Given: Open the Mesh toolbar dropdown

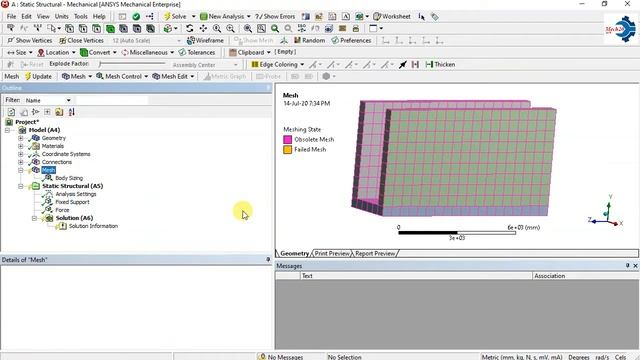Looking at the screenshot, I should [x=77, y=76].
